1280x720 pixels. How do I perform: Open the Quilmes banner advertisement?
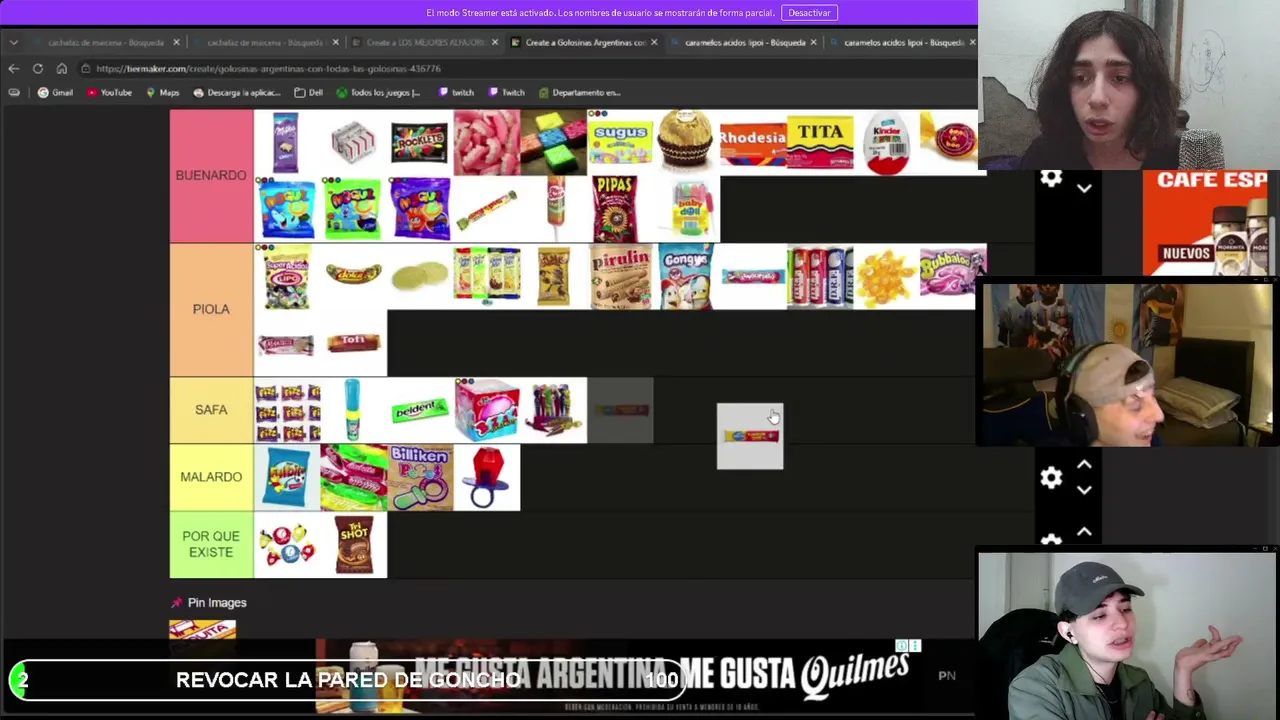pos(618,677)
